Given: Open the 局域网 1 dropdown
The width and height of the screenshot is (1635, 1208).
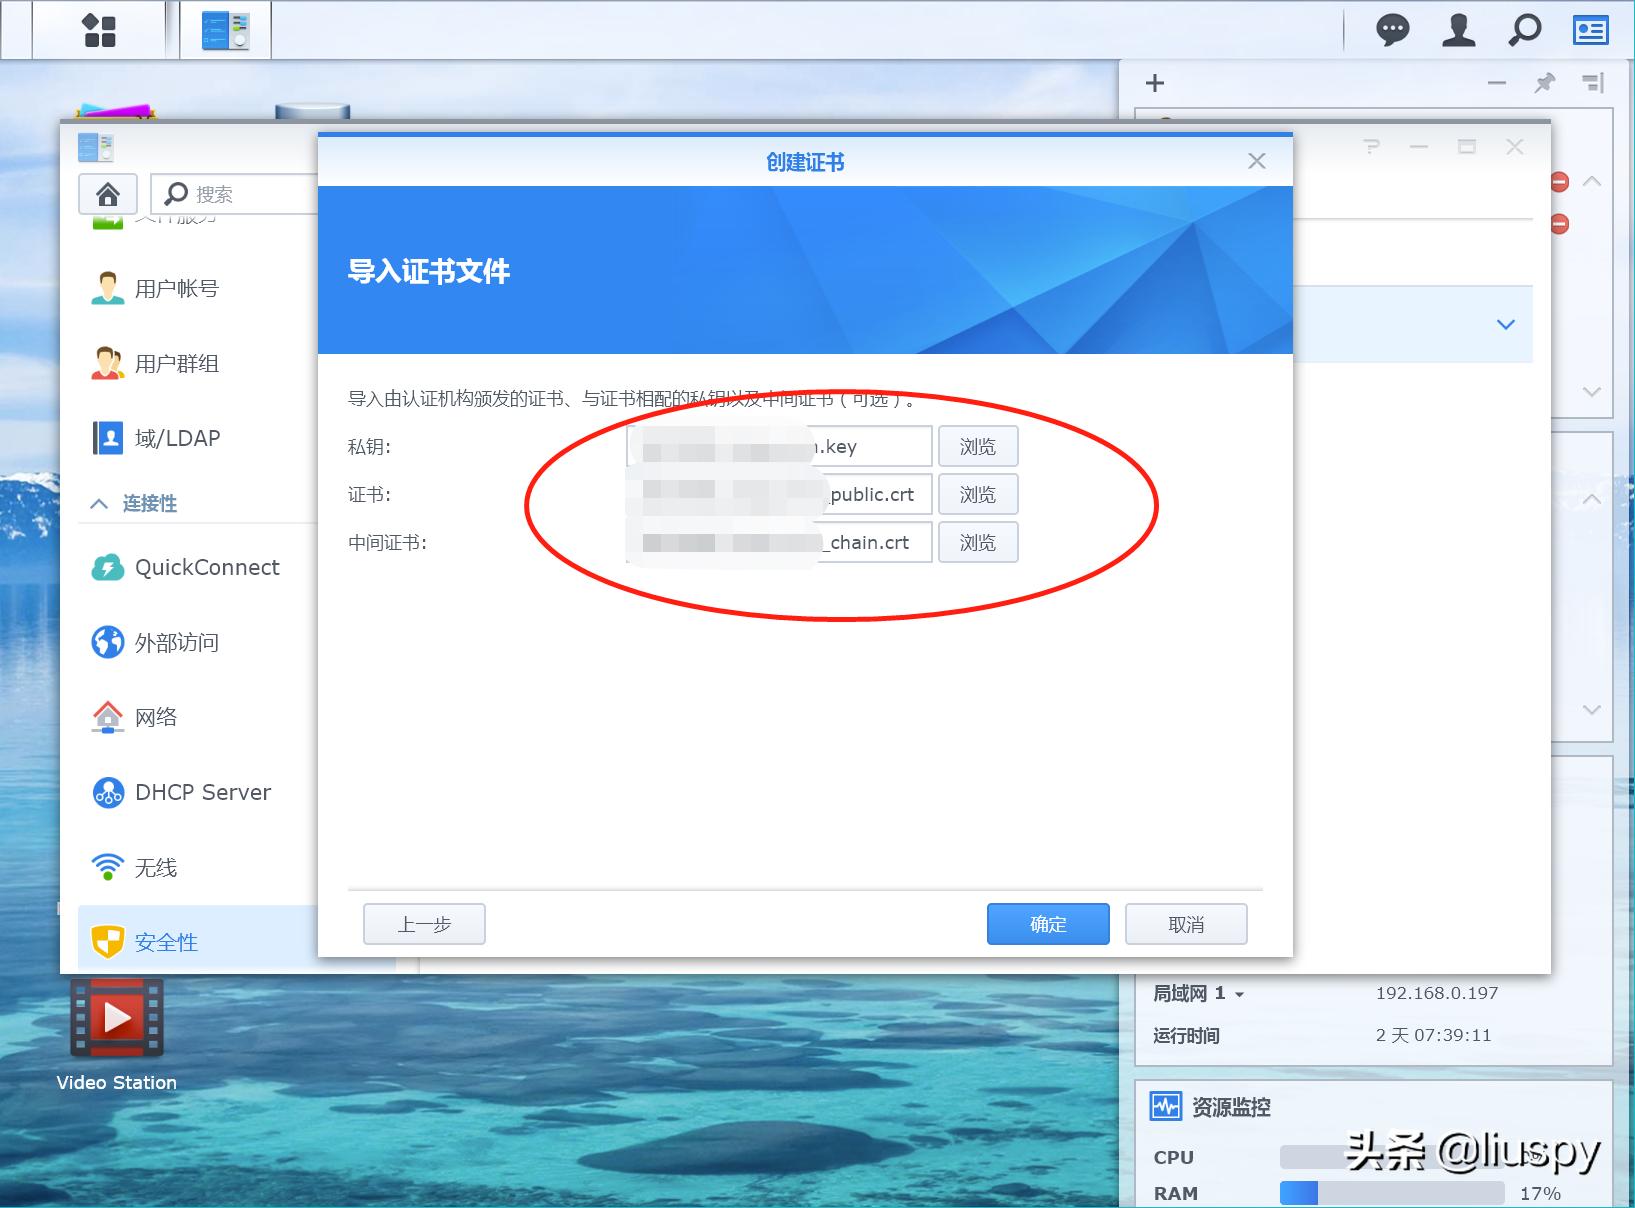Looking at the screenshot, I should point(1196,993).
